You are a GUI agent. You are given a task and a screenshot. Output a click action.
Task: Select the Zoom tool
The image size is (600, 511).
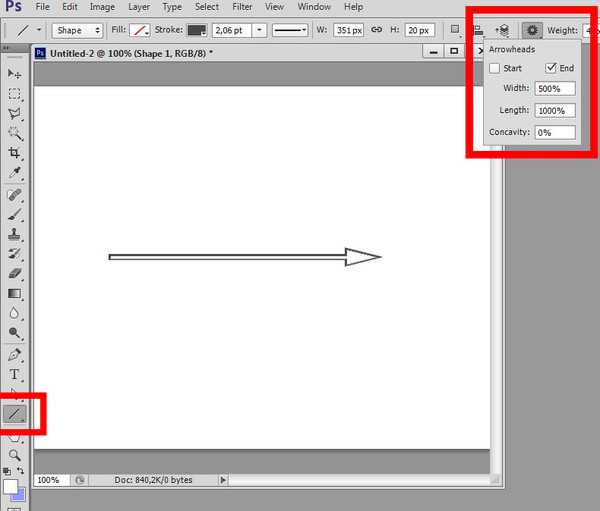click(x=15, y=455)
